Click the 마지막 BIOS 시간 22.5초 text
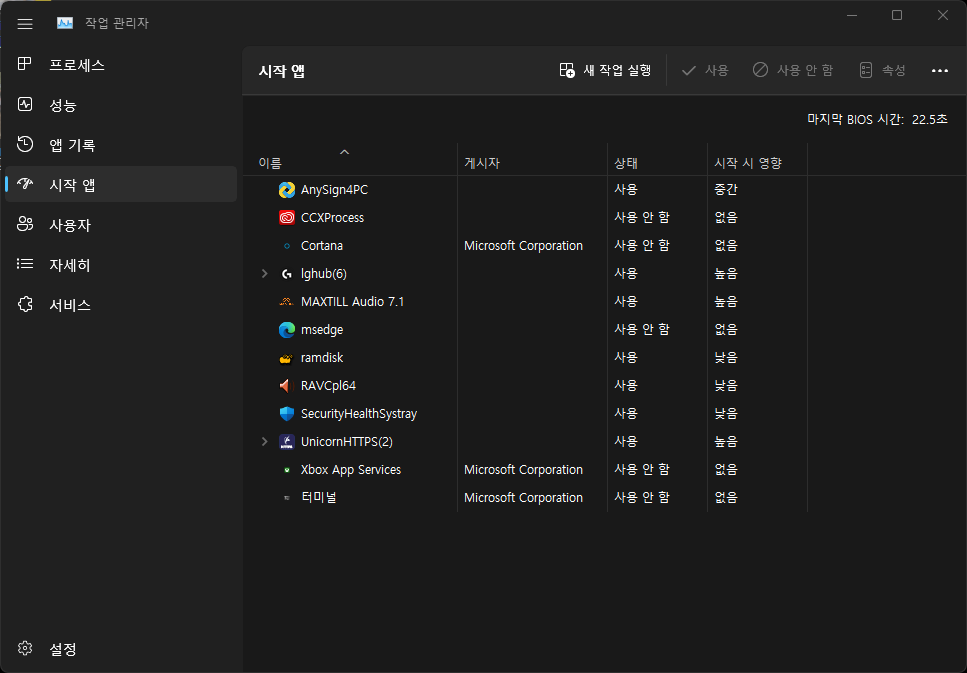 [877, 120]
